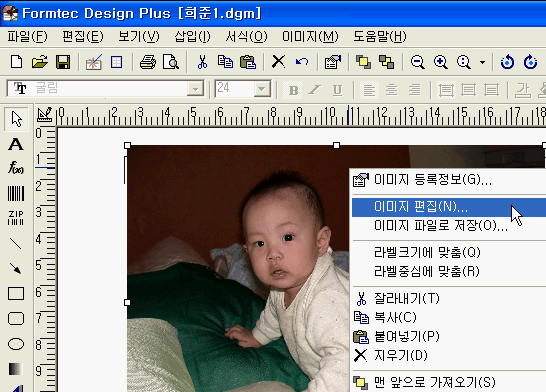Select the arrow line tool
The width and height of the screenshot is (546, 392).
pos(16,268)
